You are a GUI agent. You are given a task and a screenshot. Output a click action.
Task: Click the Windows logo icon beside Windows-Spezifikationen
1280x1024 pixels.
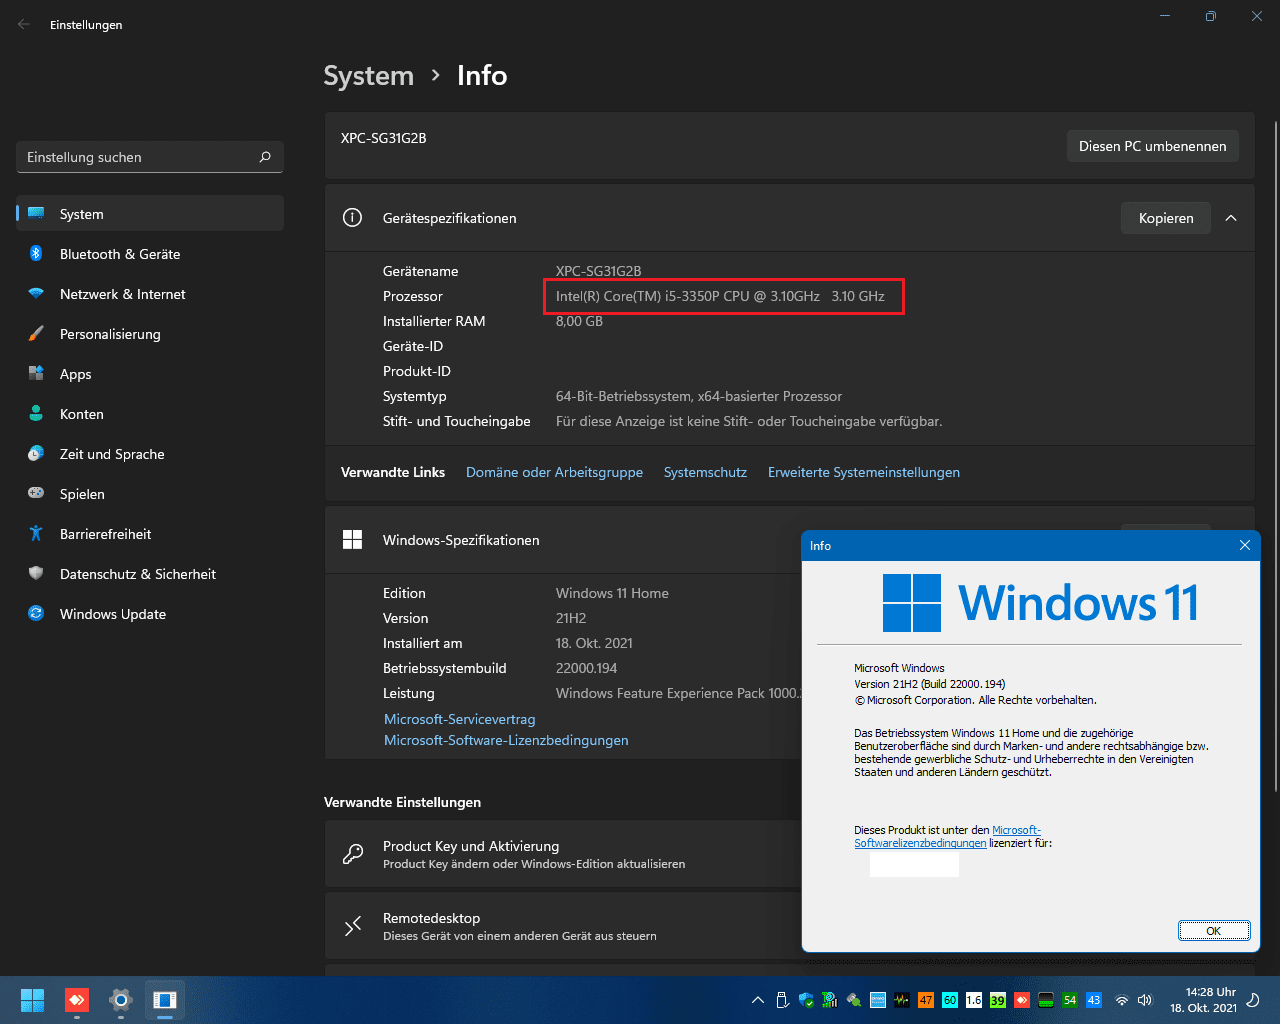tap(352, 540)
